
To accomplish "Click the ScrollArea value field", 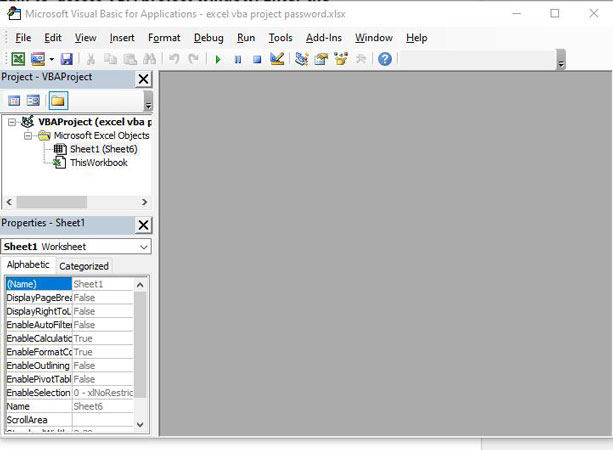I will pyautogui.click(x=103, y=420).
